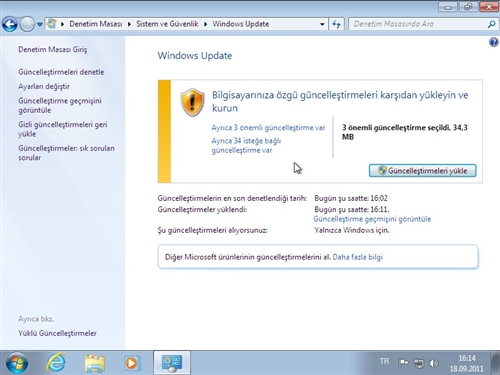Open the recent pages dropdown arrow
500x375 pixels.
pyautogui.click(x=40, y=24)
